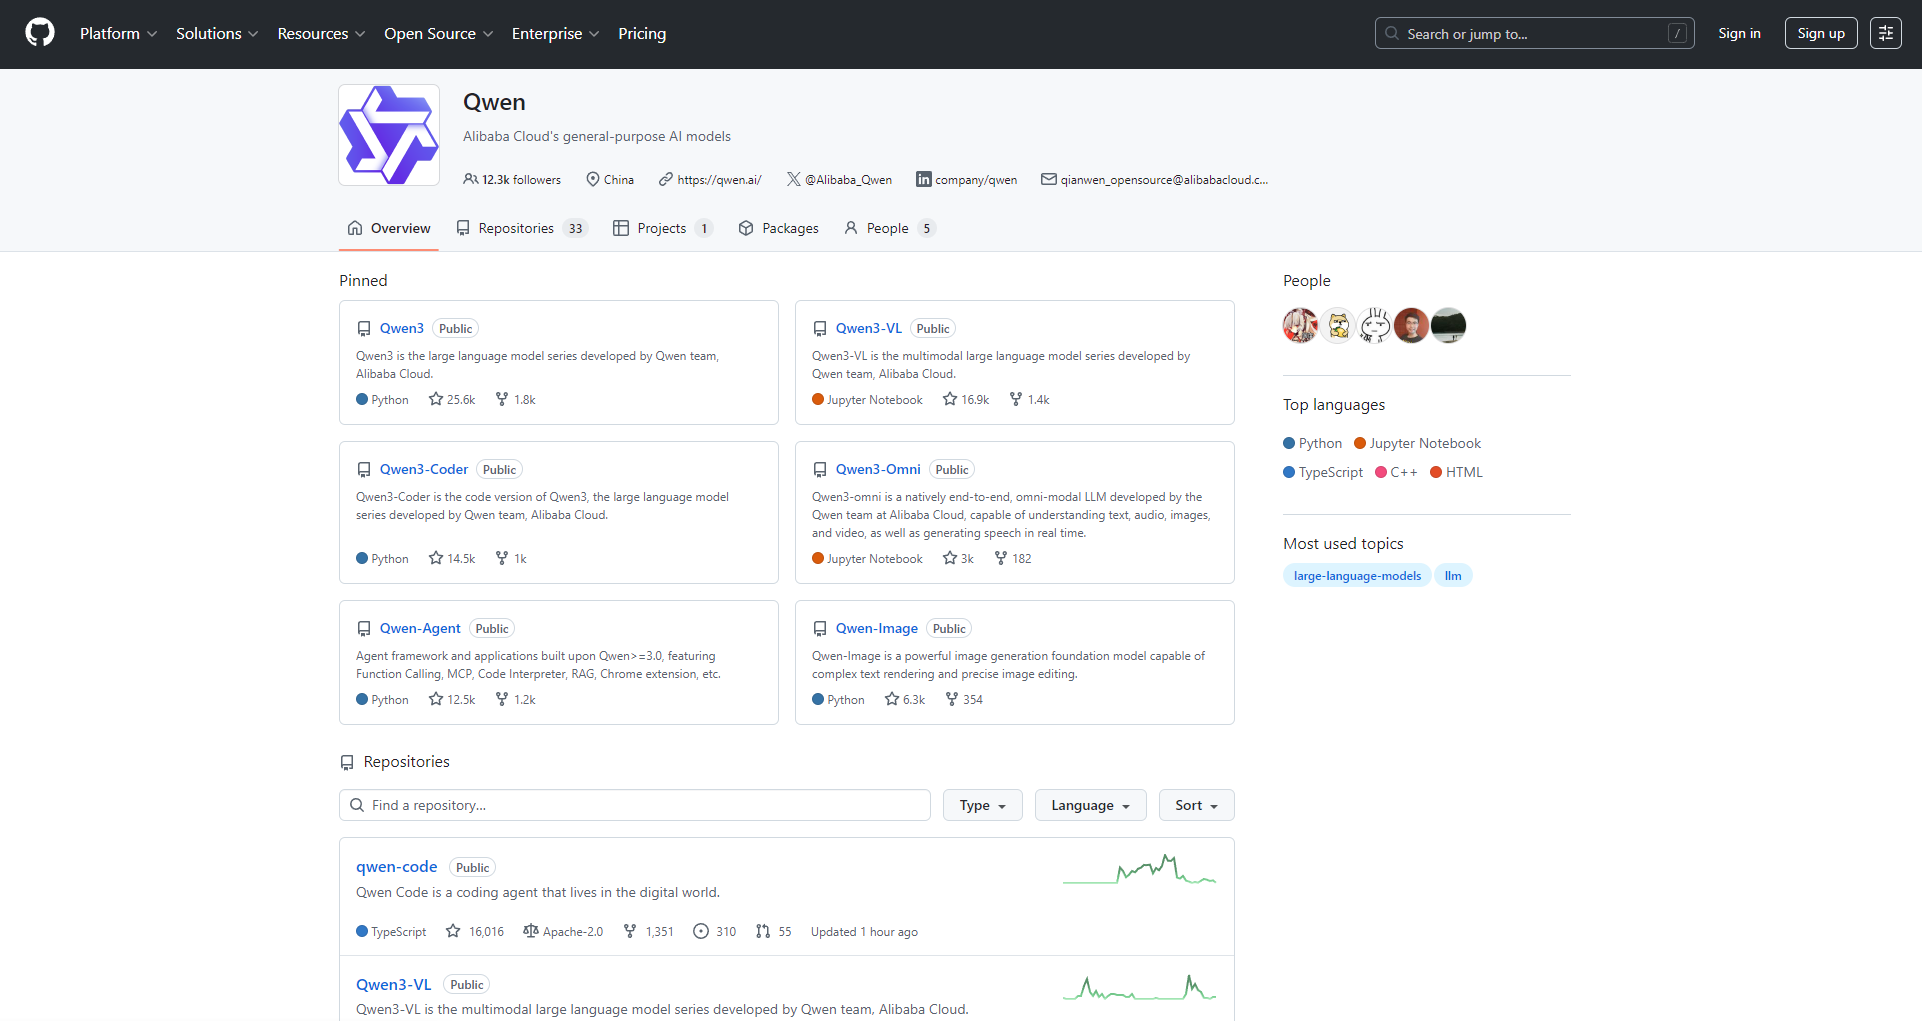Open the Sort dropdown
1922x1021 pixels.
[1196, 805]
